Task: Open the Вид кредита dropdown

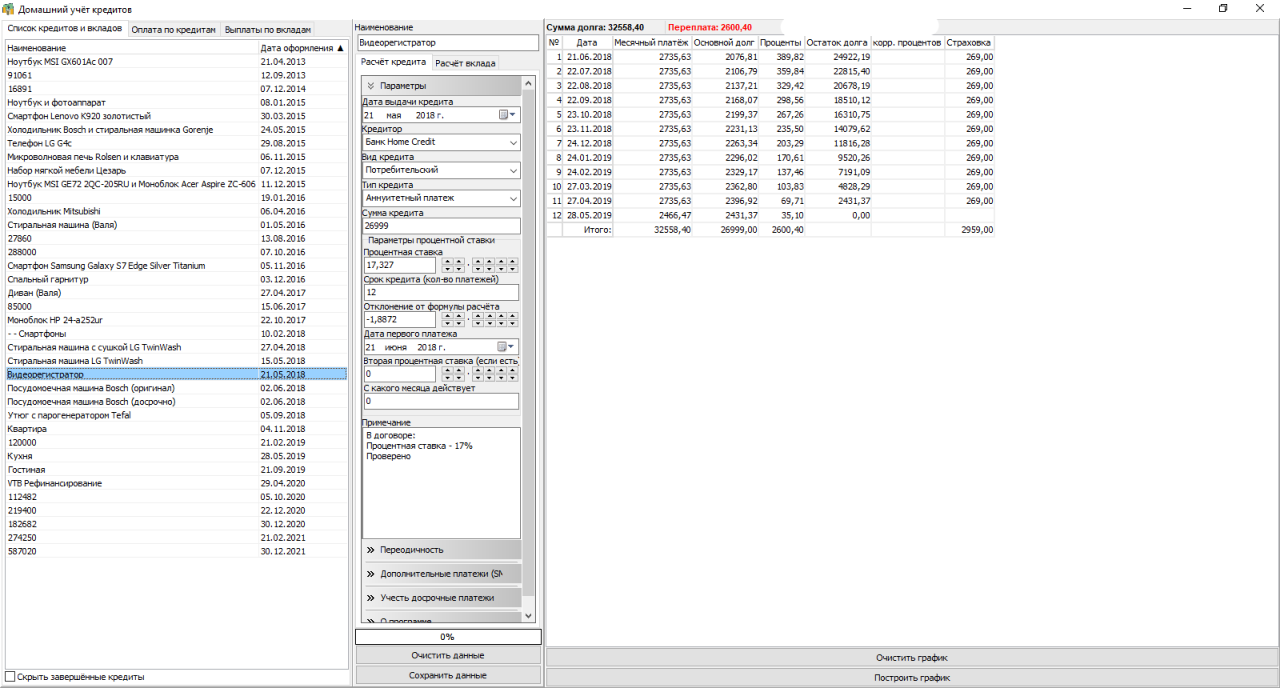Action: [x=512, y=171]
